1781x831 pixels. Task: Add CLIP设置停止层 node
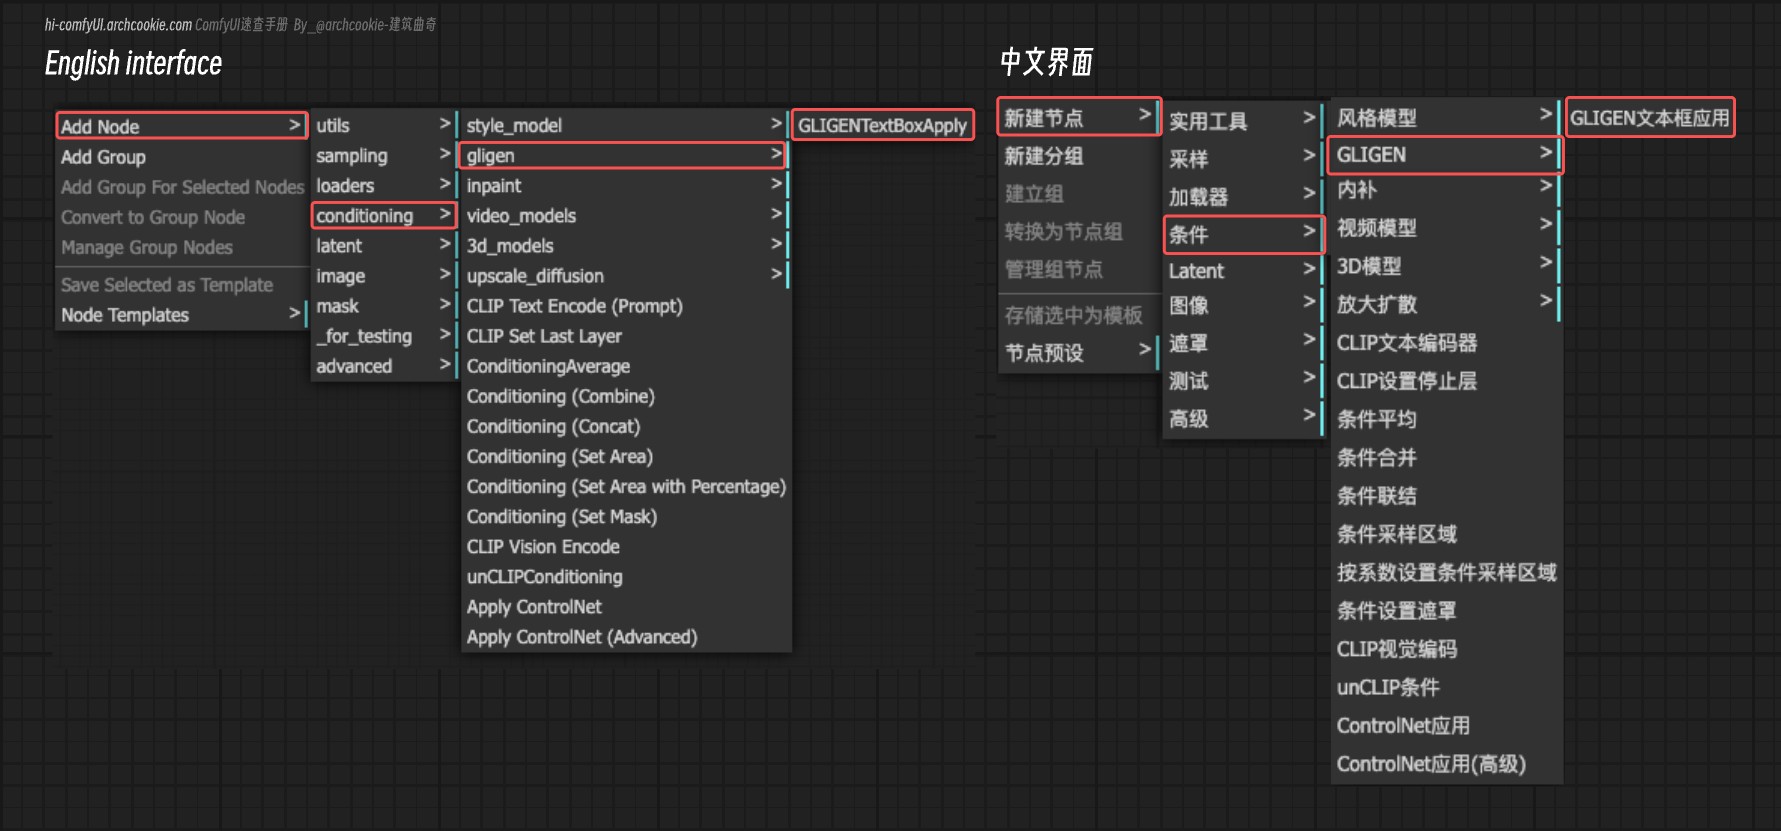1445,381
